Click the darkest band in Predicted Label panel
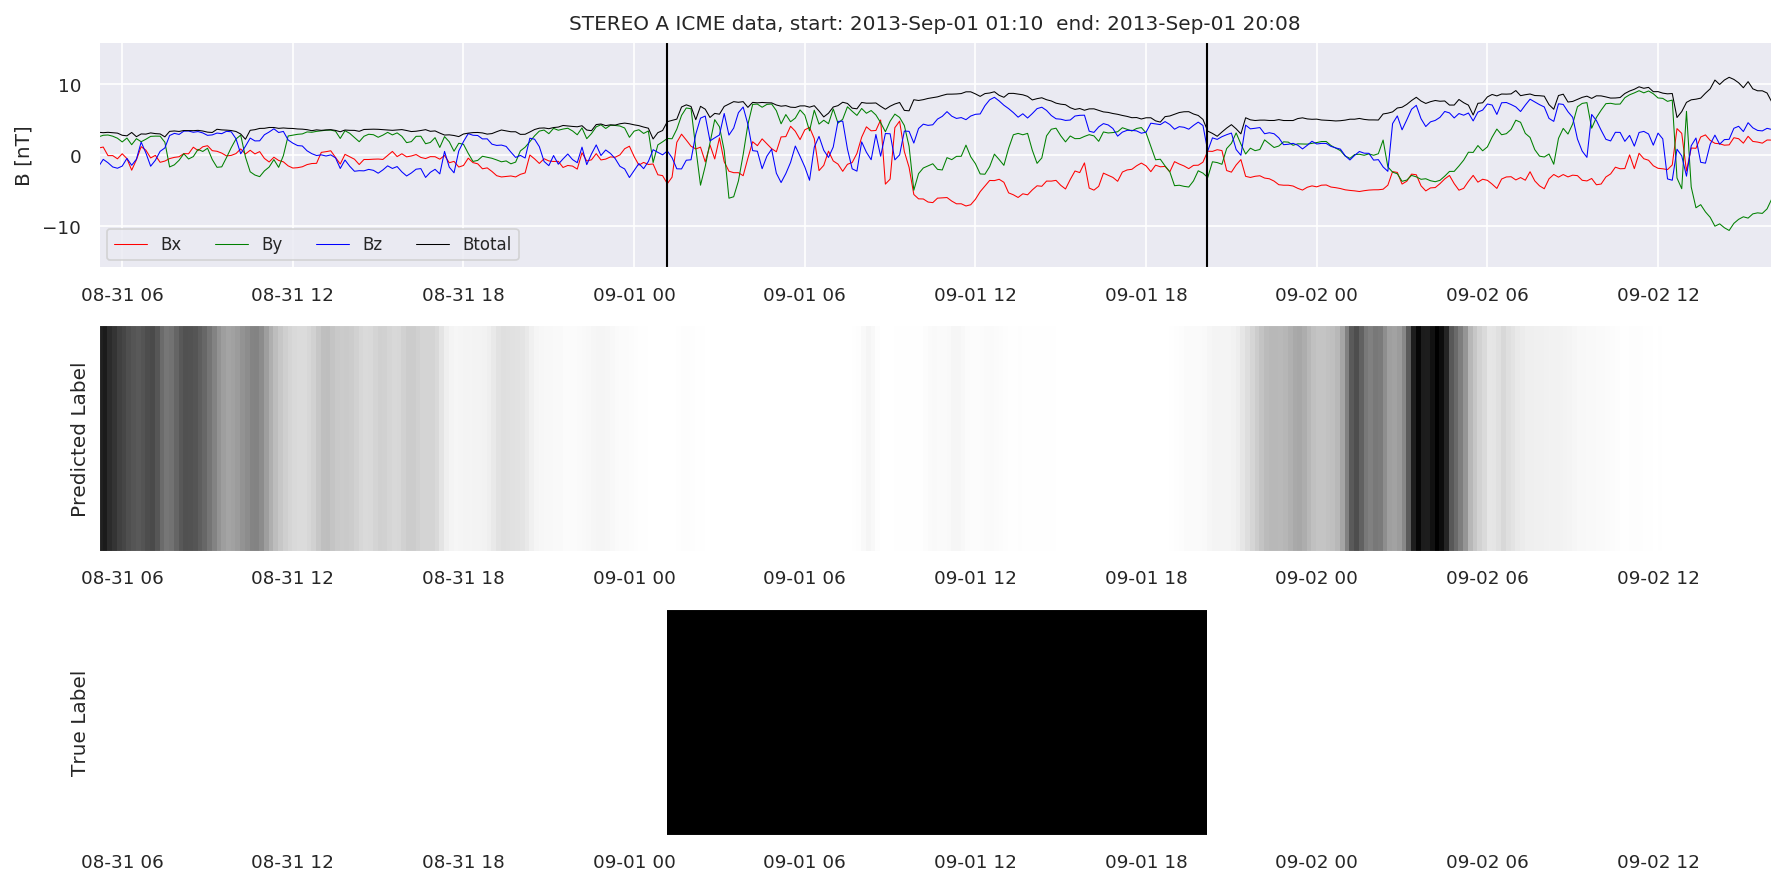This screenshot has width=1786, height=886. click(x=1430, y=438)
